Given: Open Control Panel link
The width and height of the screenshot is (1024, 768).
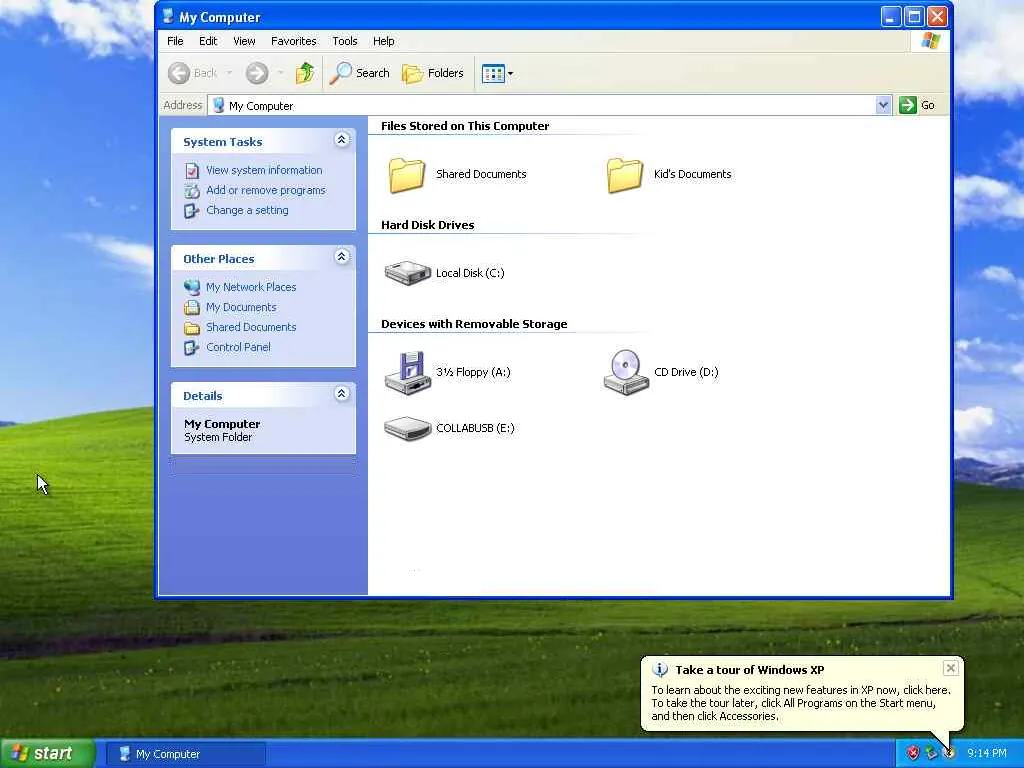Looking at the screenshot, I should 238,347.
